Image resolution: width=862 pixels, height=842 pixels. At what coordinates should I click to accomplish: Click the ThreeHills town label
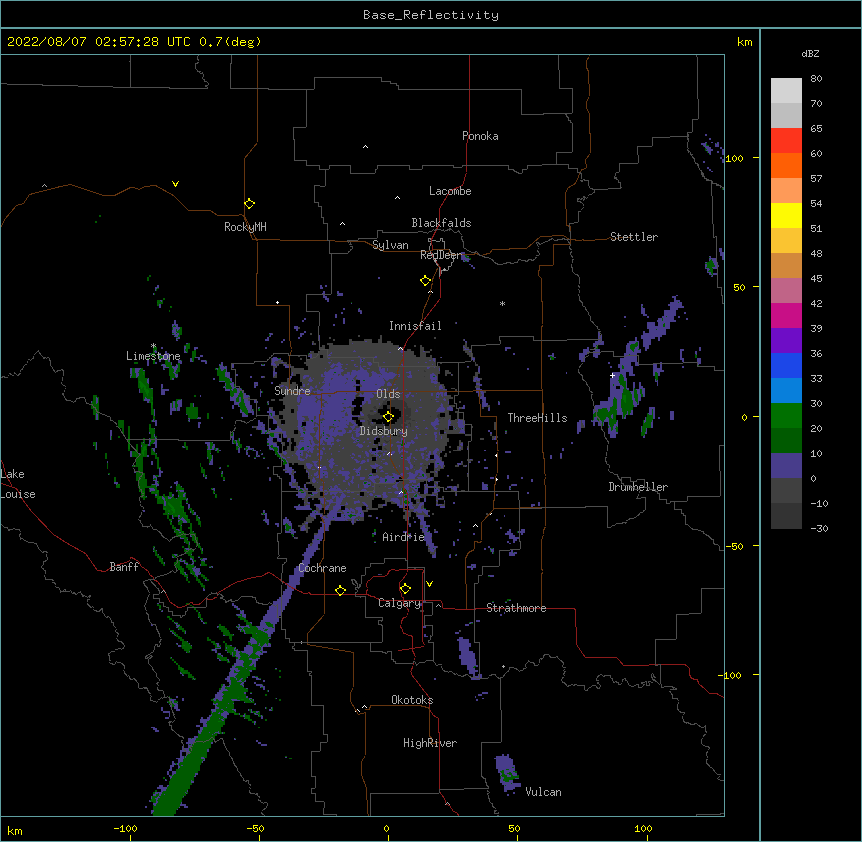[x=537, y=418]
